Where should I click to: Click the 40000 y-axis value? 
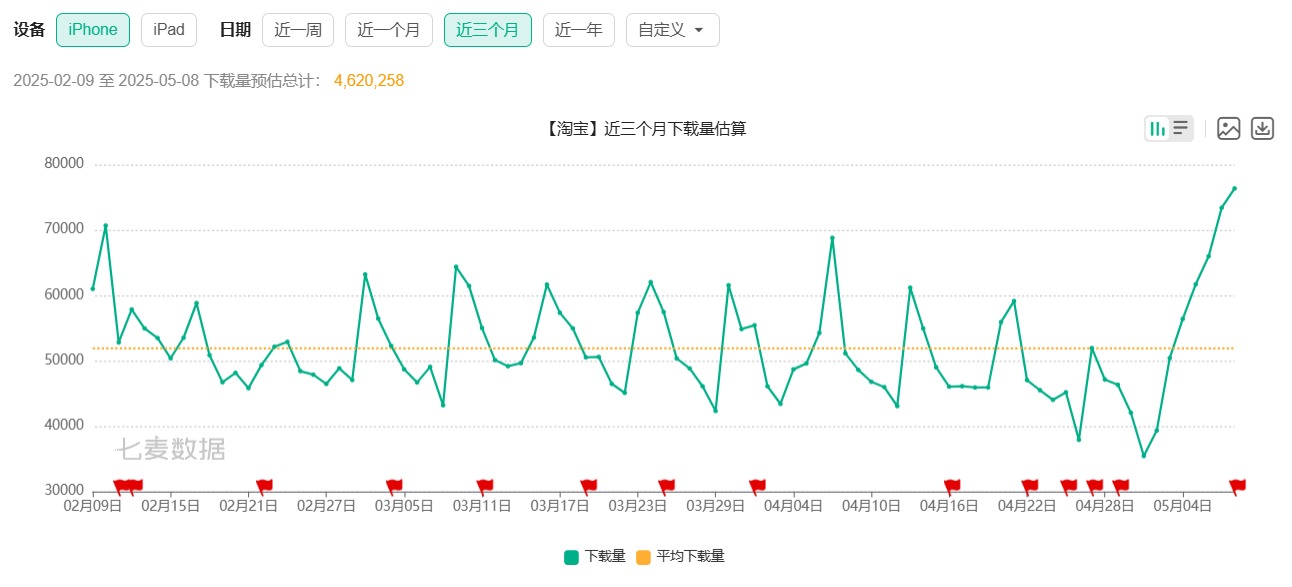tap(64, 425)
